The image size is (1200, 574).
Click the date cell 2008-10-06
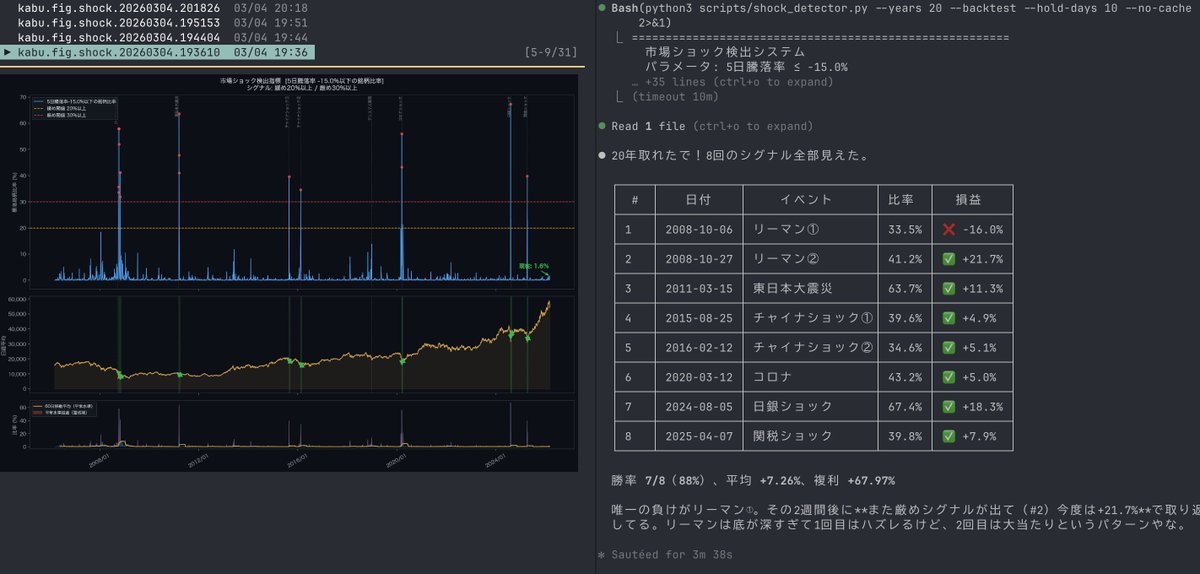(x=699, y=229)
